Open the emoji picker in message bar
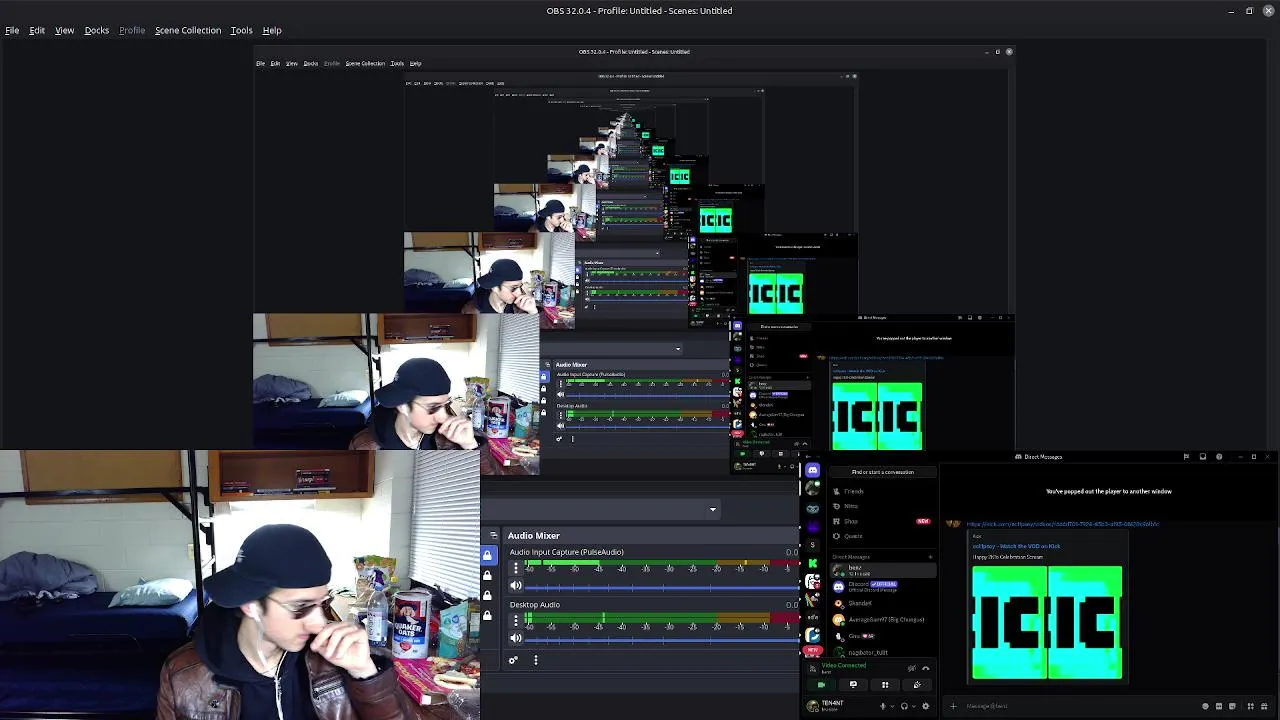The height and width of the screenshot is (720, 1280). [1205, 706]
